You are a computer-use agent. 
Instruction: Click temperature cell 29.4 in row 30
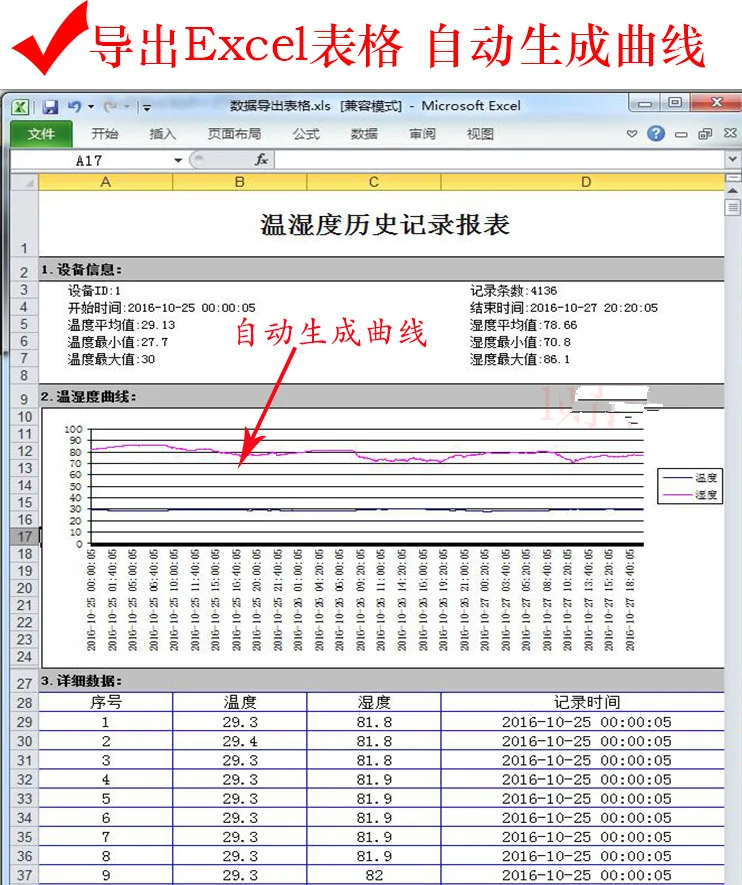[240, 741]
